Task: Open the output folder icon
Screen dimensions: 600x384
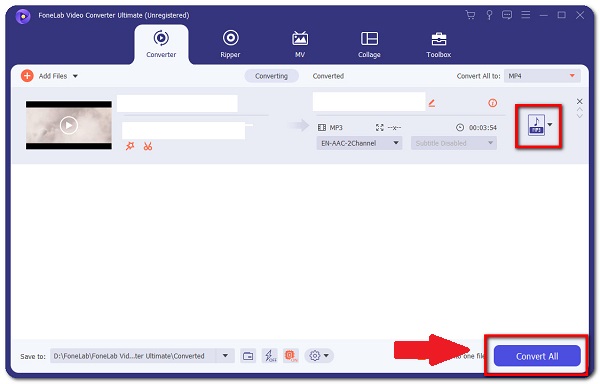Action: coord(248,356)
